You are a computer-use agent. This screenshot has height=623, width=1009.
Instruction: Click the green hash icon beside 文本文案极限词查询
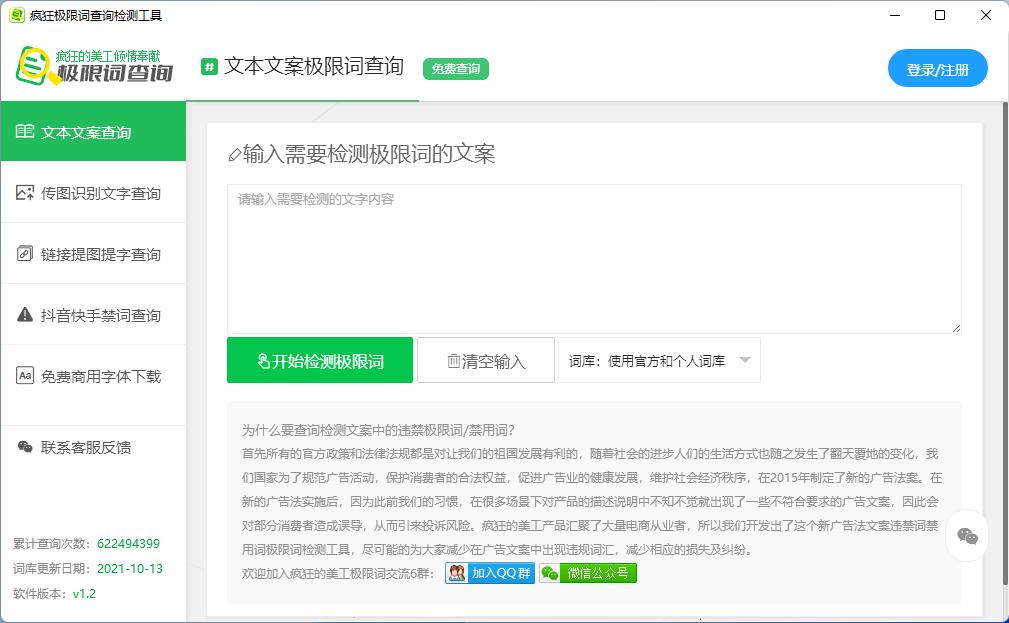(209, 67)
